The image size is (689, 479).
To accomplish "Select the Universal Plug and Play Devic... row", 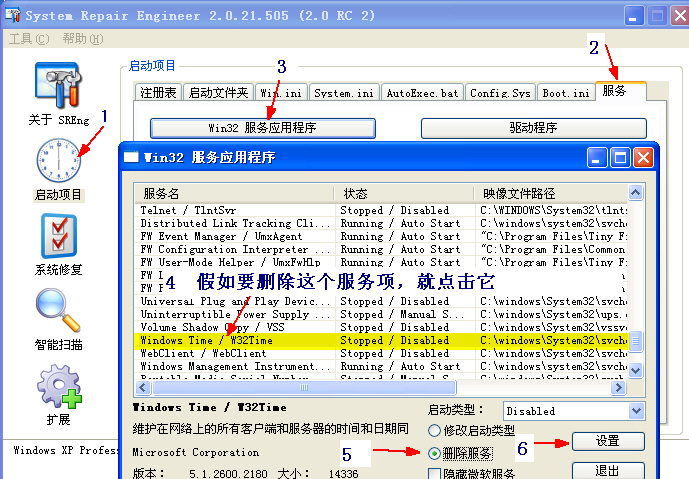I will pos(381,301).
